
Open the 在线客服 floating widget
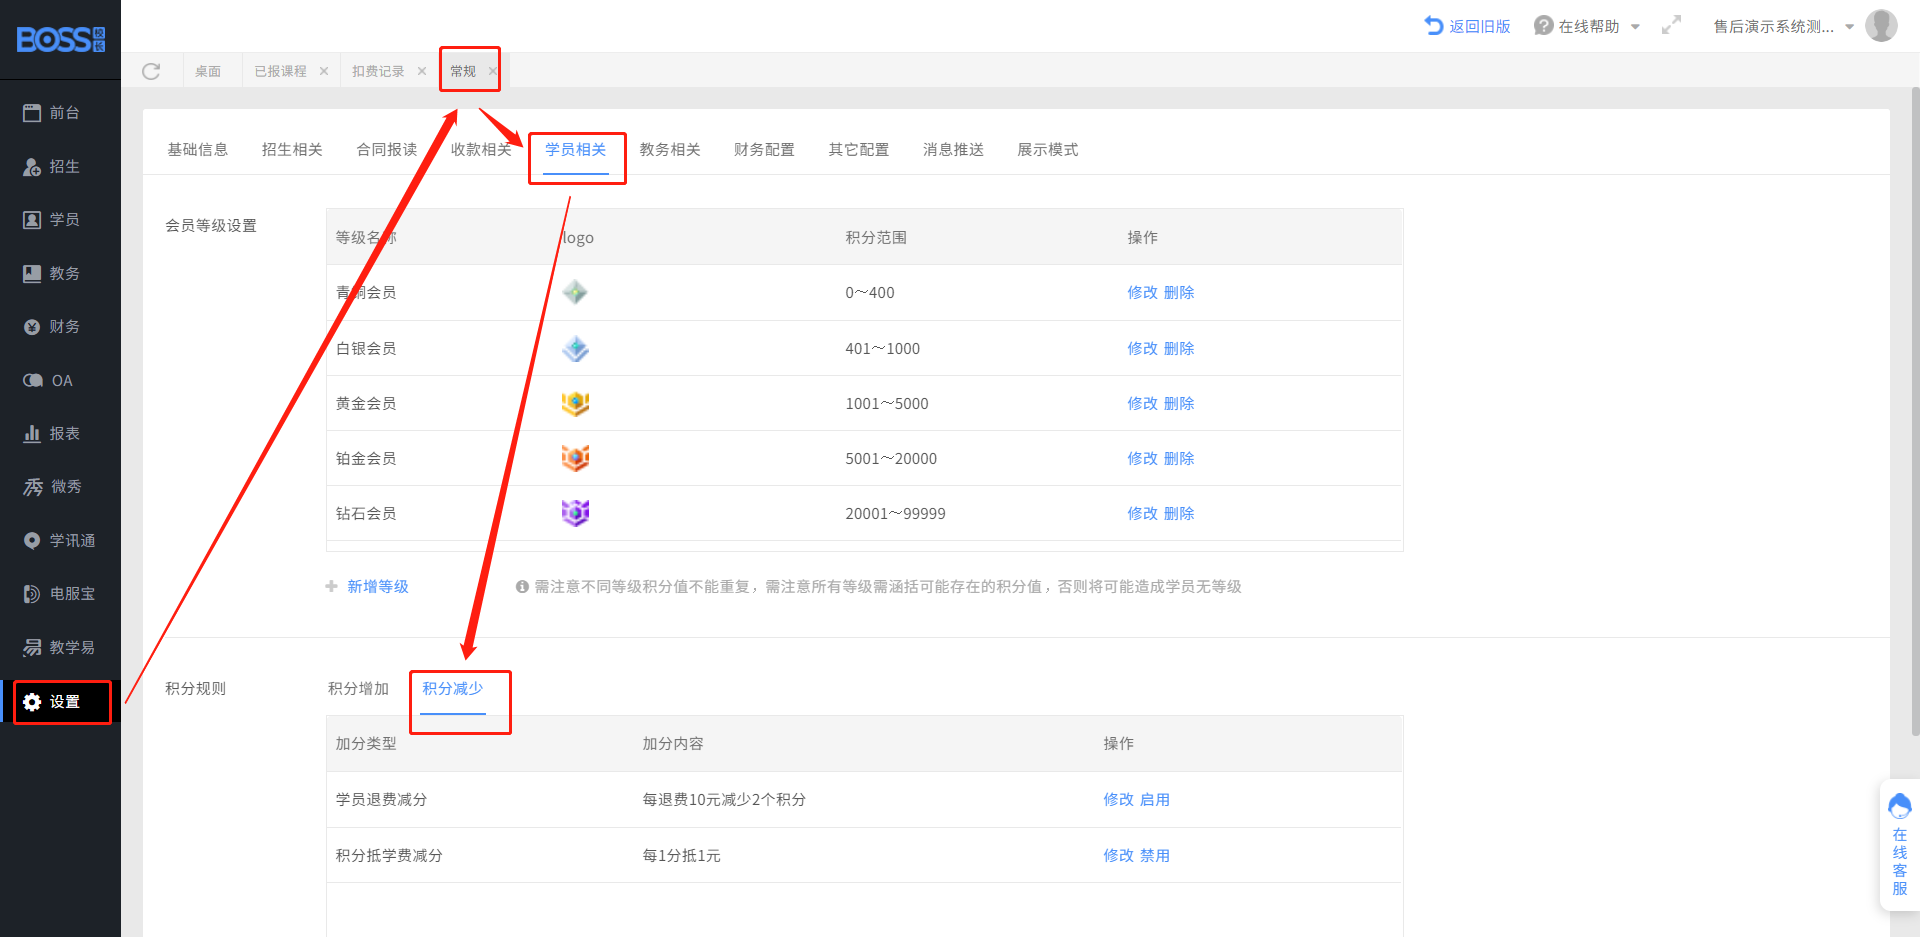pyautogui.click(x=1900, y=845)
